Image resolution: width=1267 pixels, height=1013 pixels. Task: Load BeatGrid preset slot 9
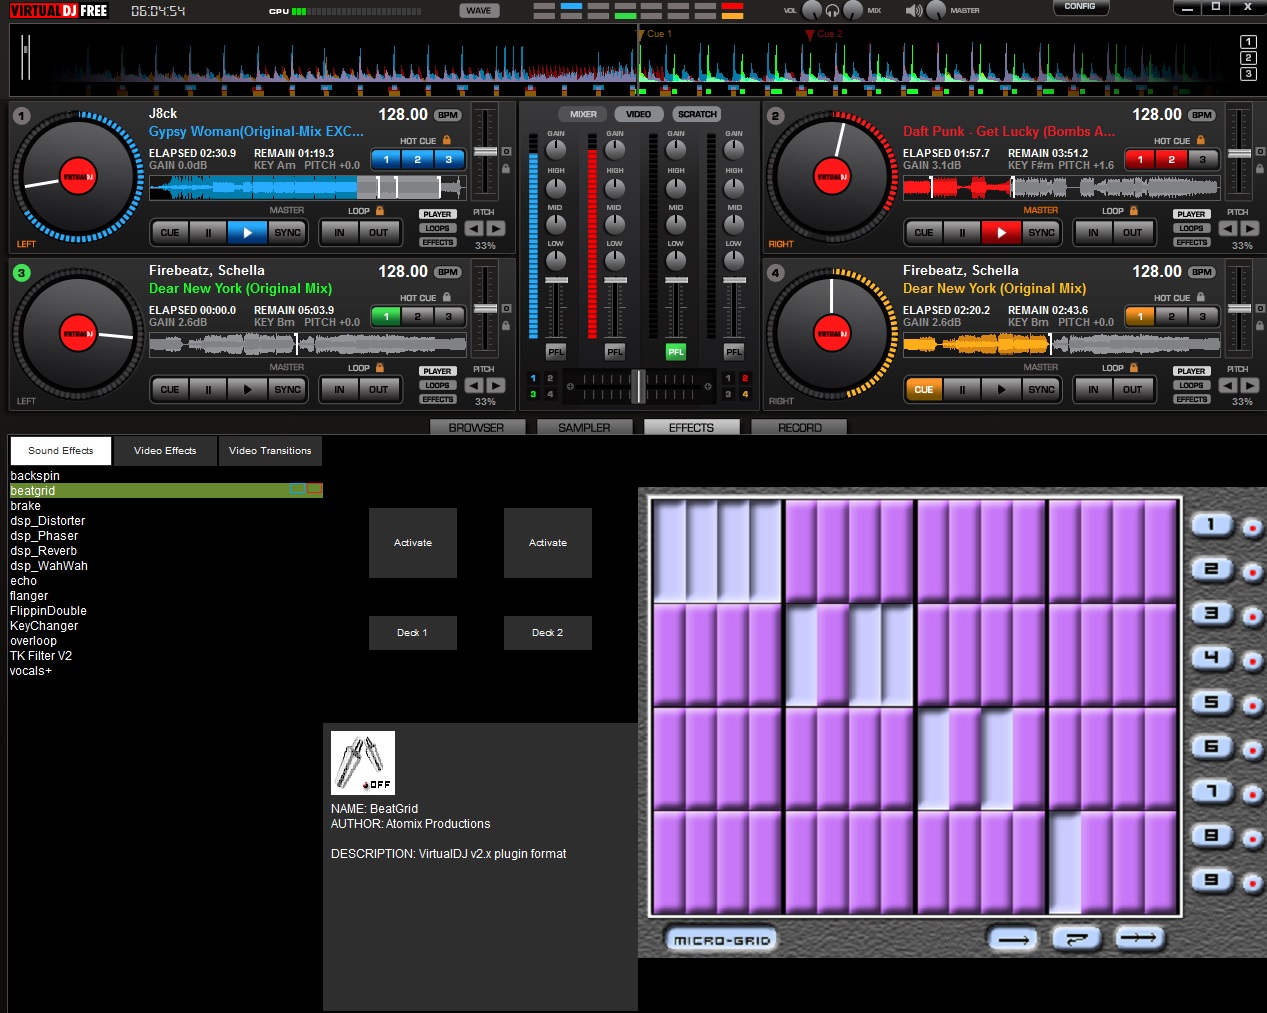point(1211,880)
